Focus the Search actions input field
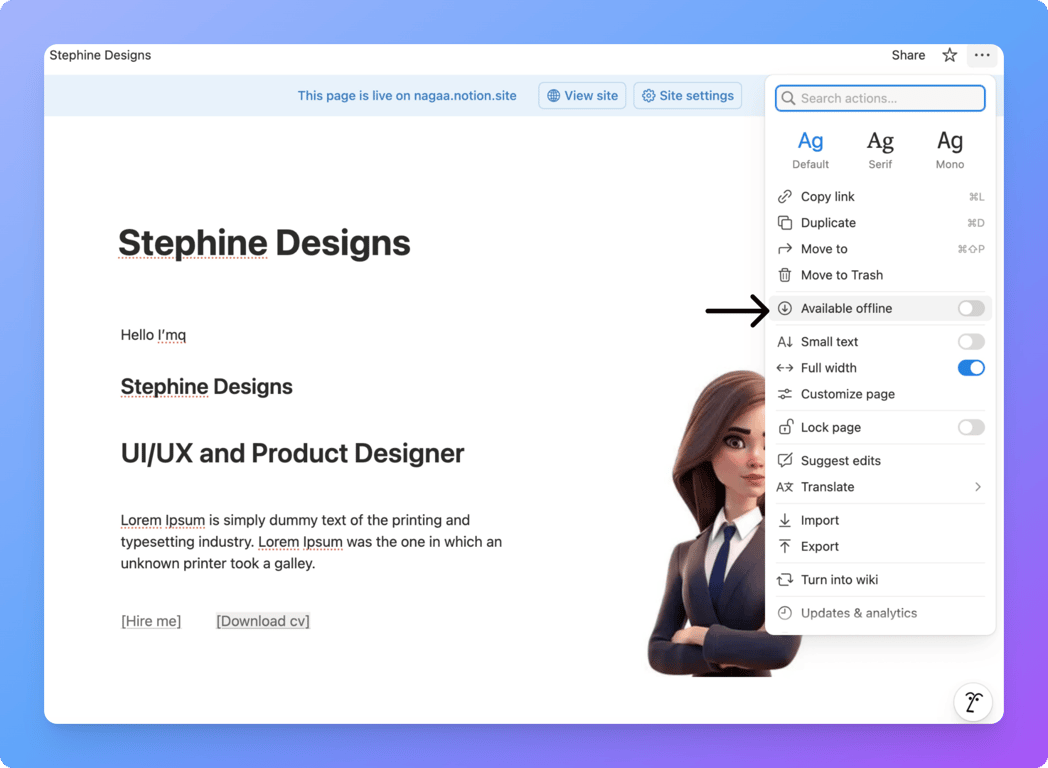1048x768 pixels. coord(880,98)
